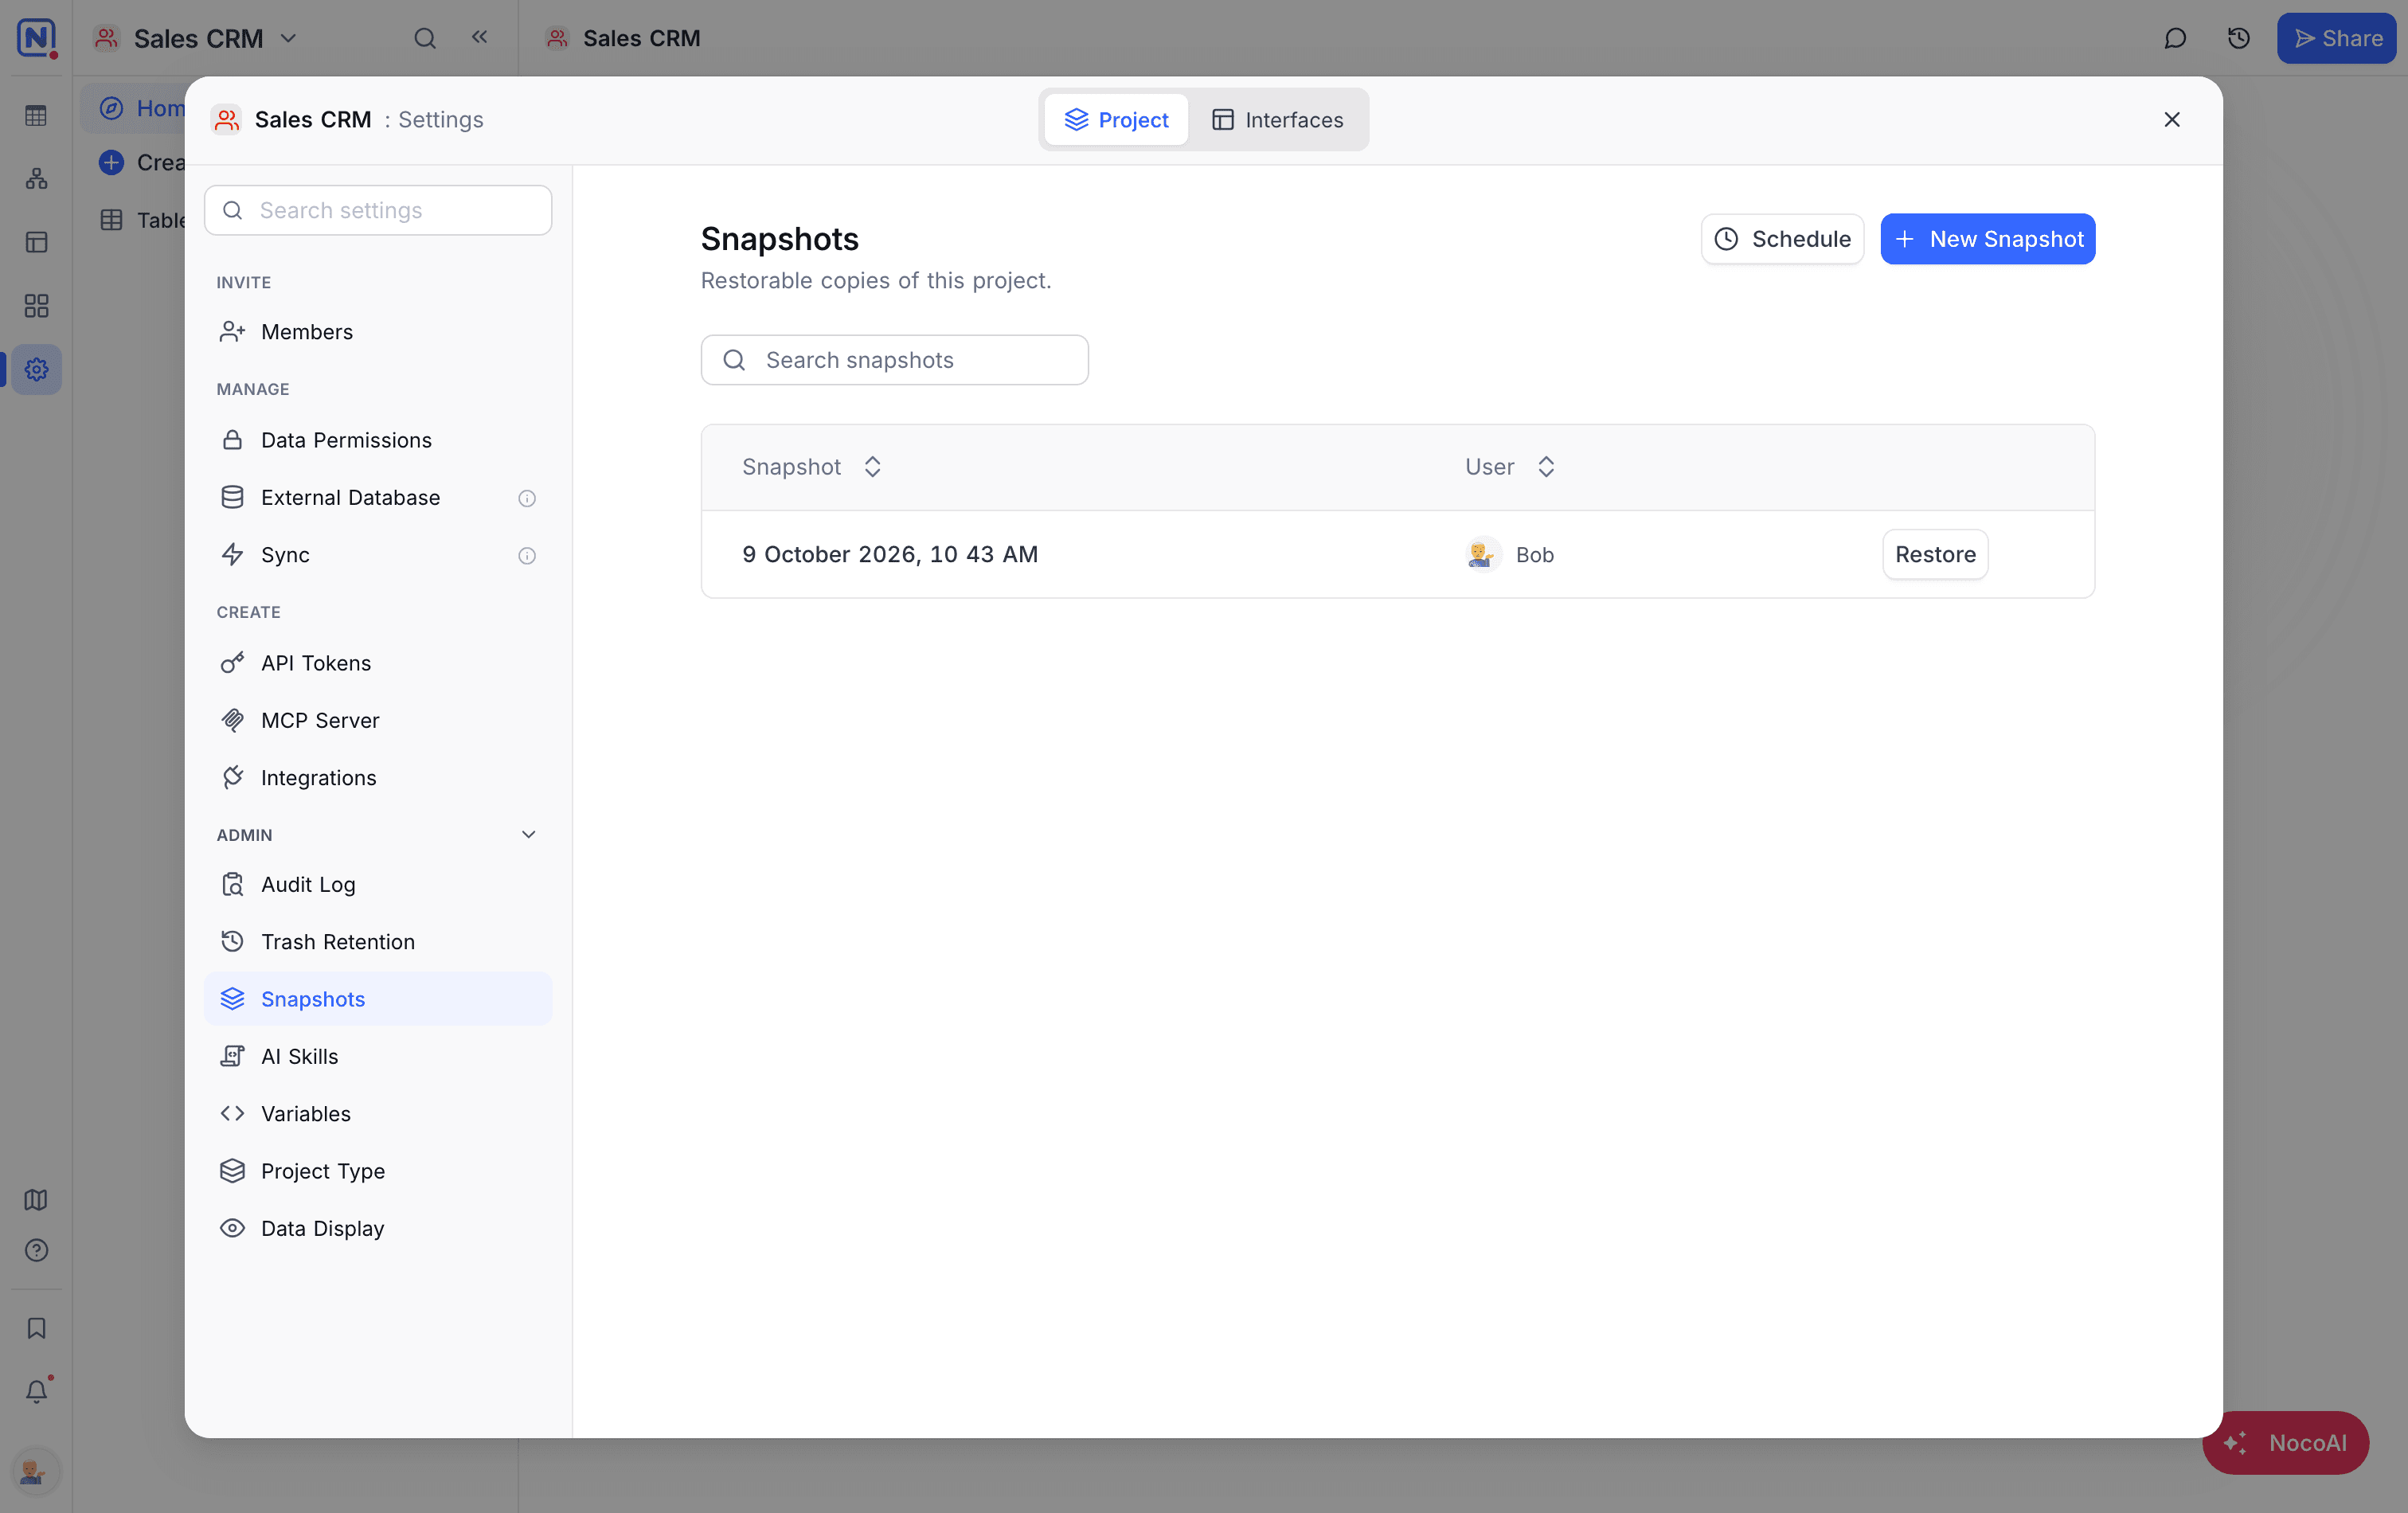The width and height of the screenshot is (2408, 1513).
Task: Click the user avatar at bottom left
Action: point(35,1471)
